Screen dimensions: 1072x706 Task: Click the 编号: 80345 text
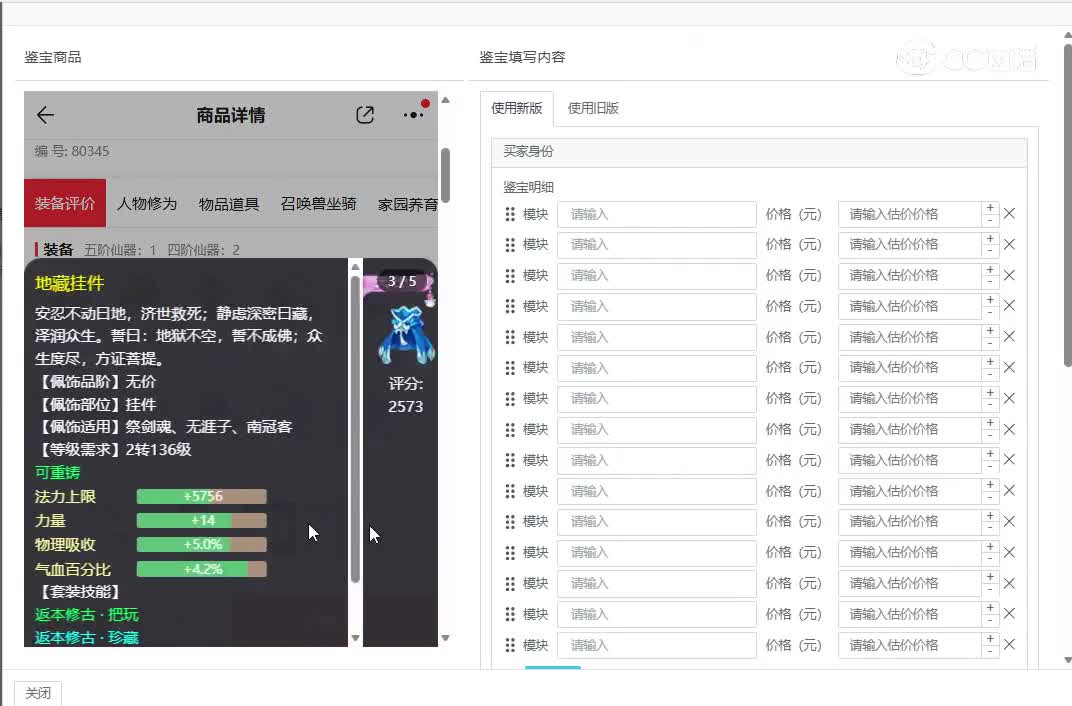tap(72, 151)
